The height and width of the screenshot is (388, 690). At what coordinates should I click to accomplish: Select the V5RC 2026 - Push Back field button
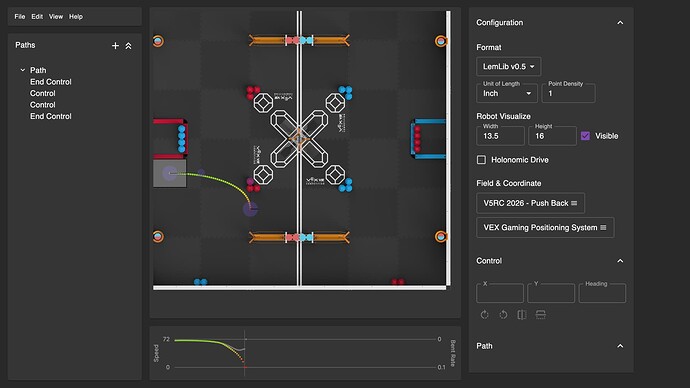click(531, 203)
